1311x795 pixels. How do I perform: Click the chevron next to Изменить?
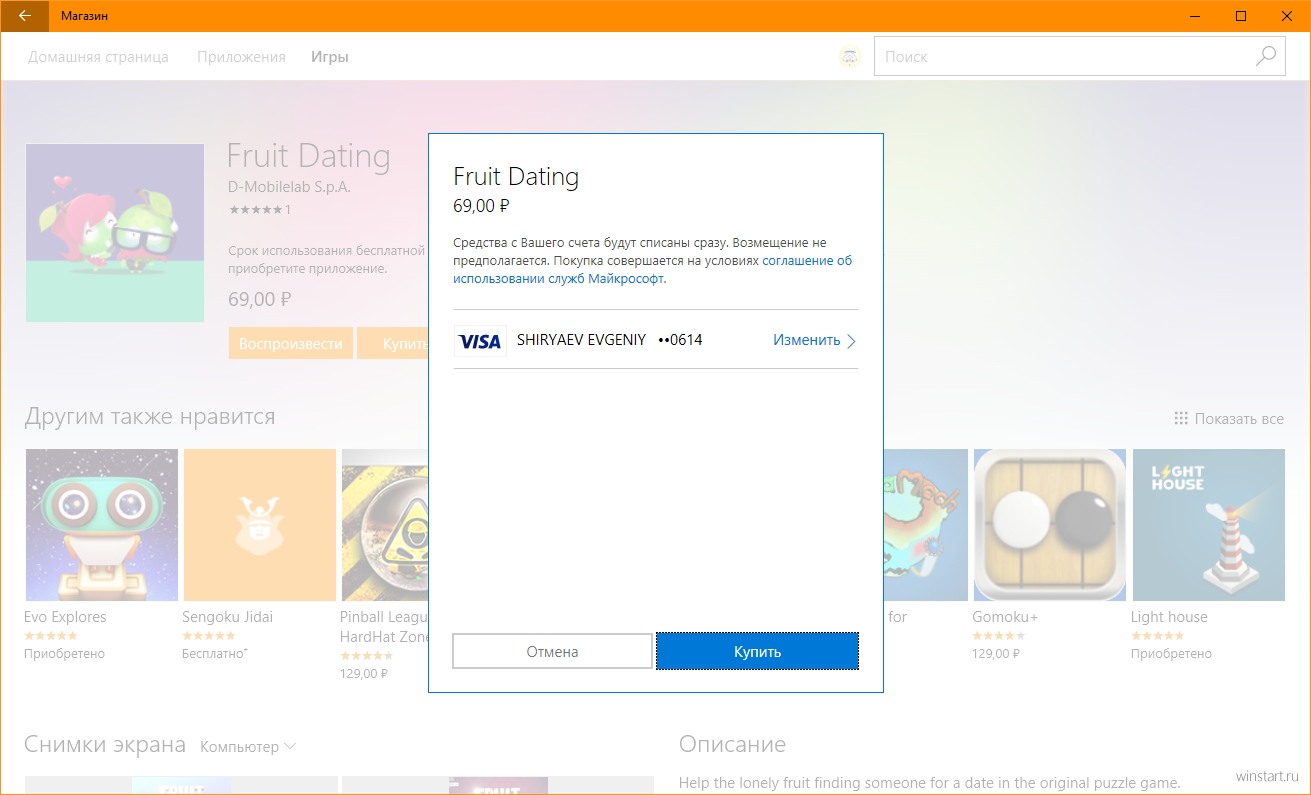click(851, 341)
